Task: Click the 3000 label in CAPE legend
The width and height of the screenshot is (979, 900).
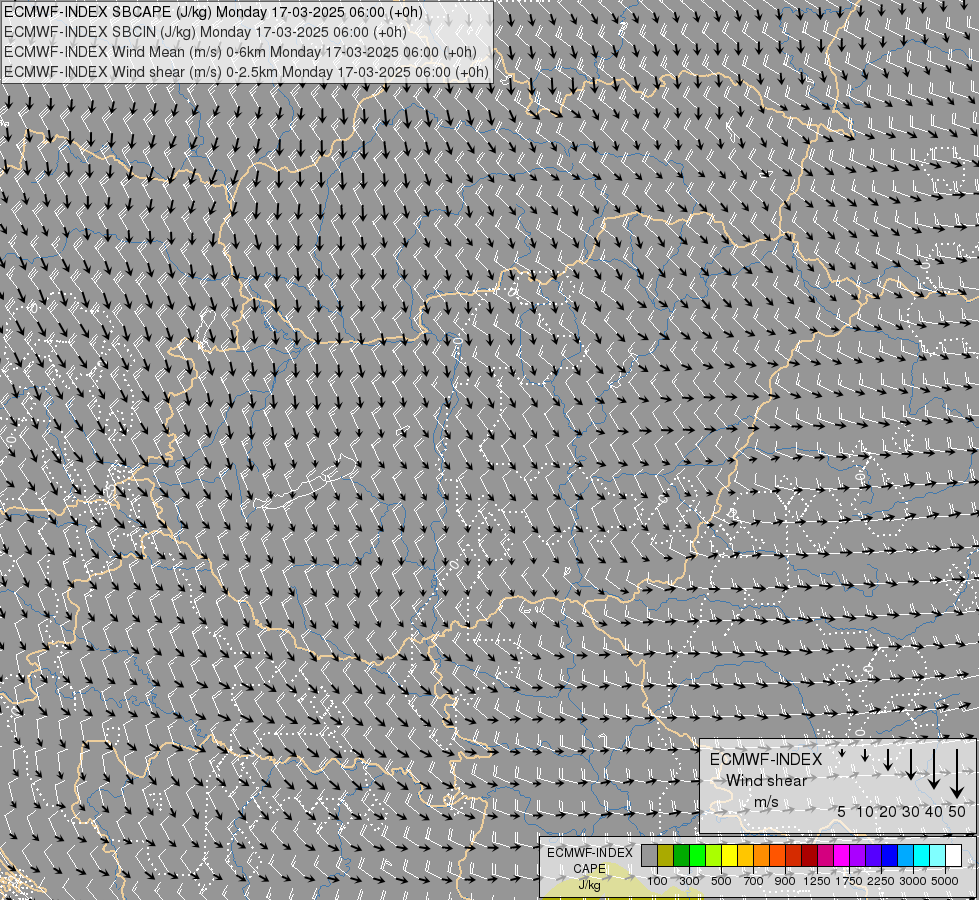Action: tap(912, 881)
